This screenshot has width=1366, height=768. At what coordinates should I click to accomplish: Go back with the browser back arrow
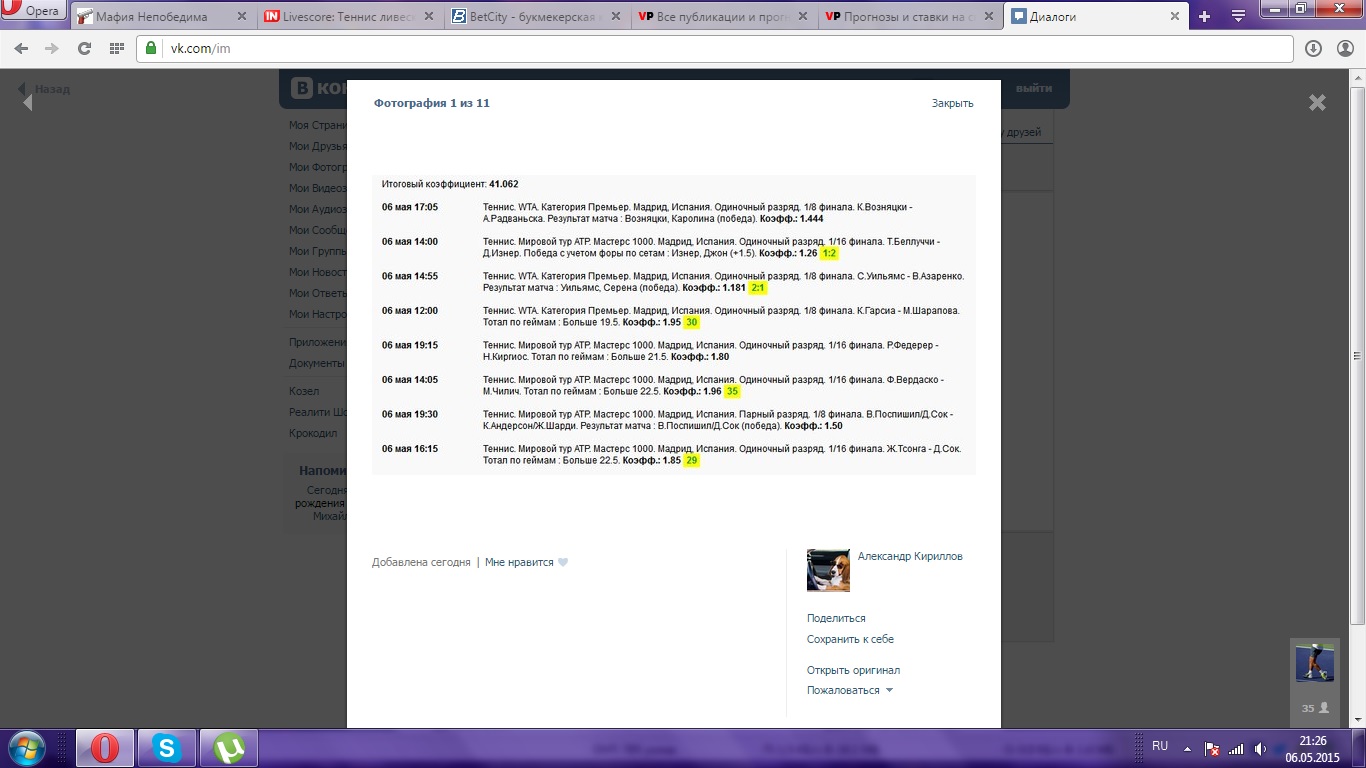(22, 49)
